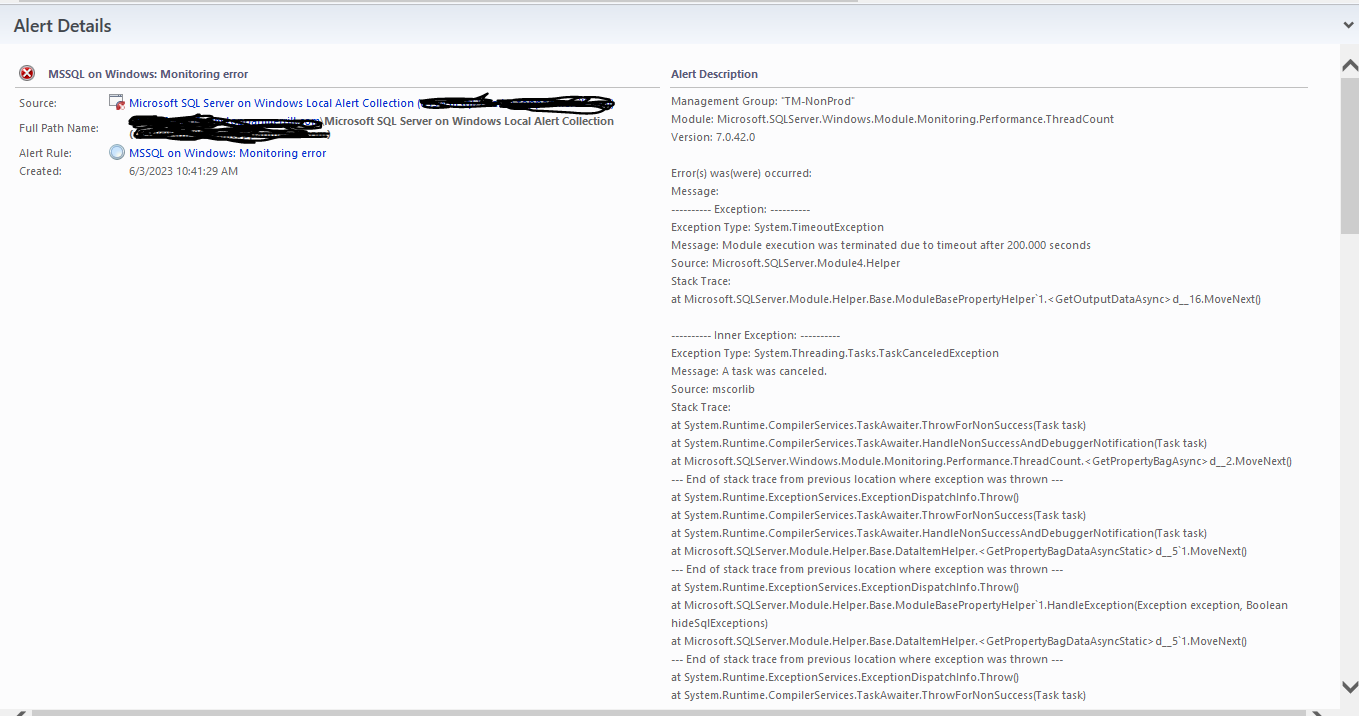Click the 'hideSqlExceptions)' wrapped line
The width and height of the screenshot is (1359, 716).
point(719,623)
